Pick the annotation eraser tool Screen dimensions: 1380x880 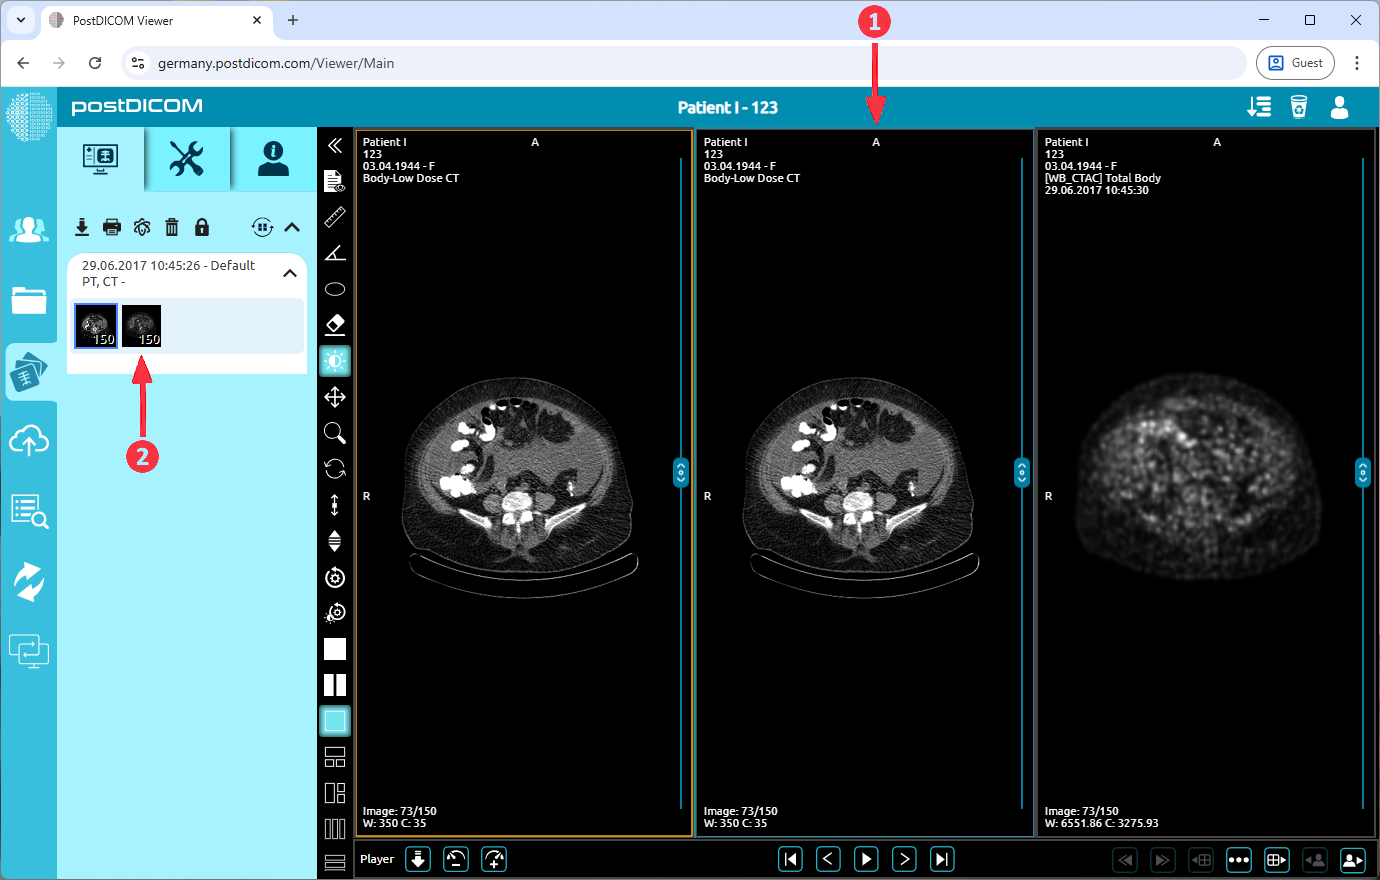[x=335, y=324]
